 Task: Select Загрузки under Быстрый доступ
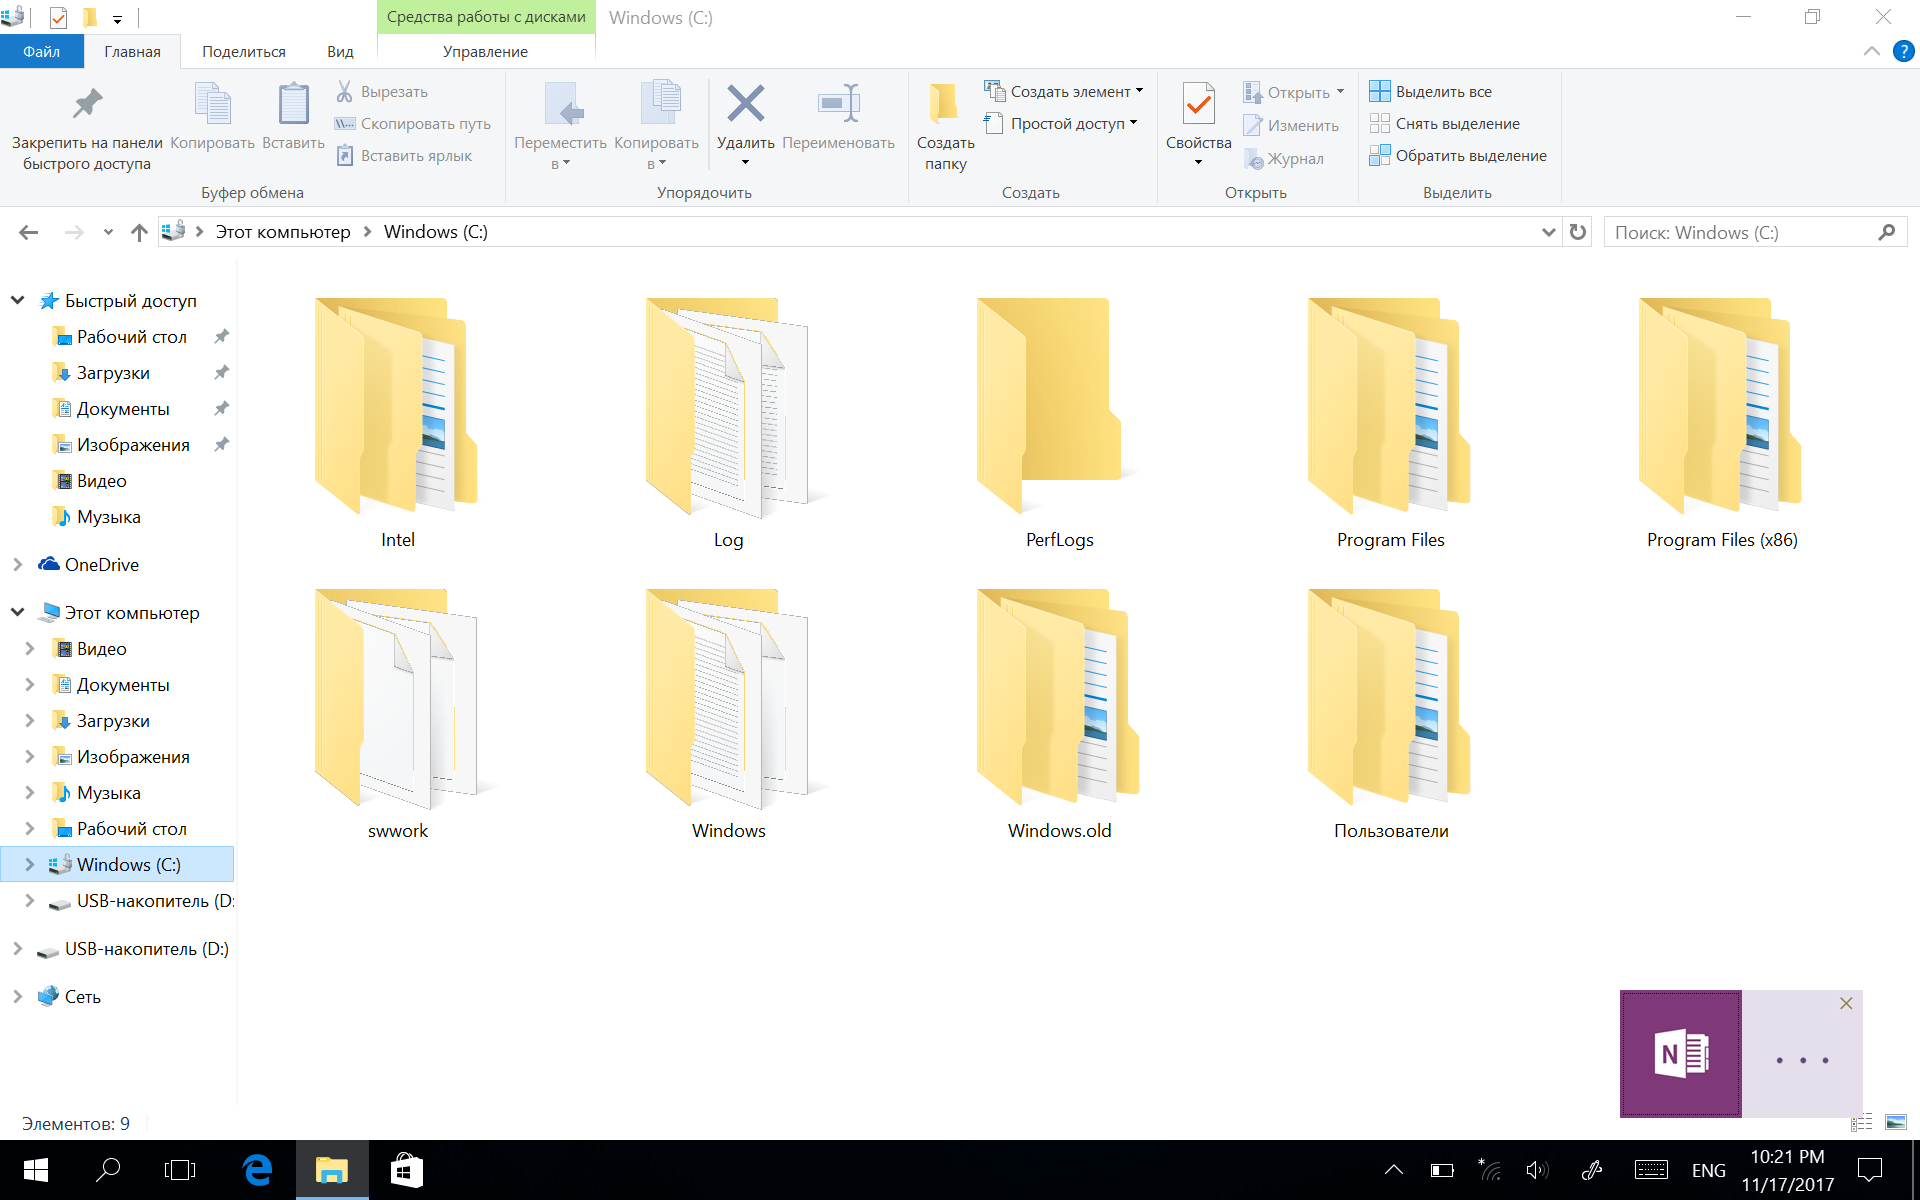pos(113,372)
